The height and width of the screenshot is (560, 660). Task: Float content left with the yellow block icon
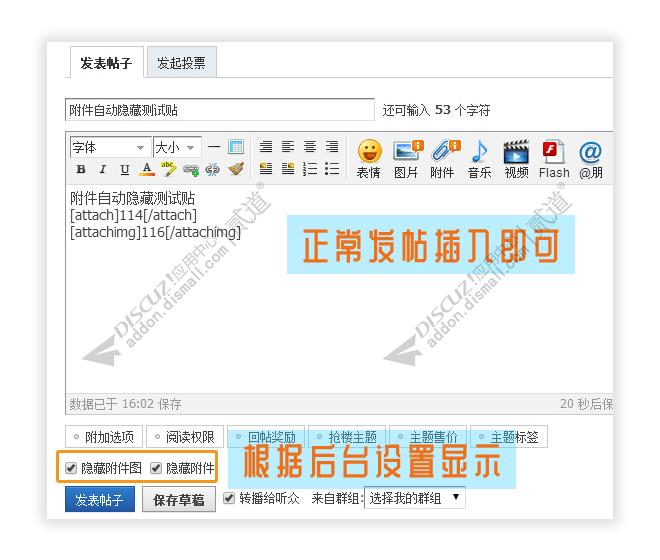[x=266, y=169]
